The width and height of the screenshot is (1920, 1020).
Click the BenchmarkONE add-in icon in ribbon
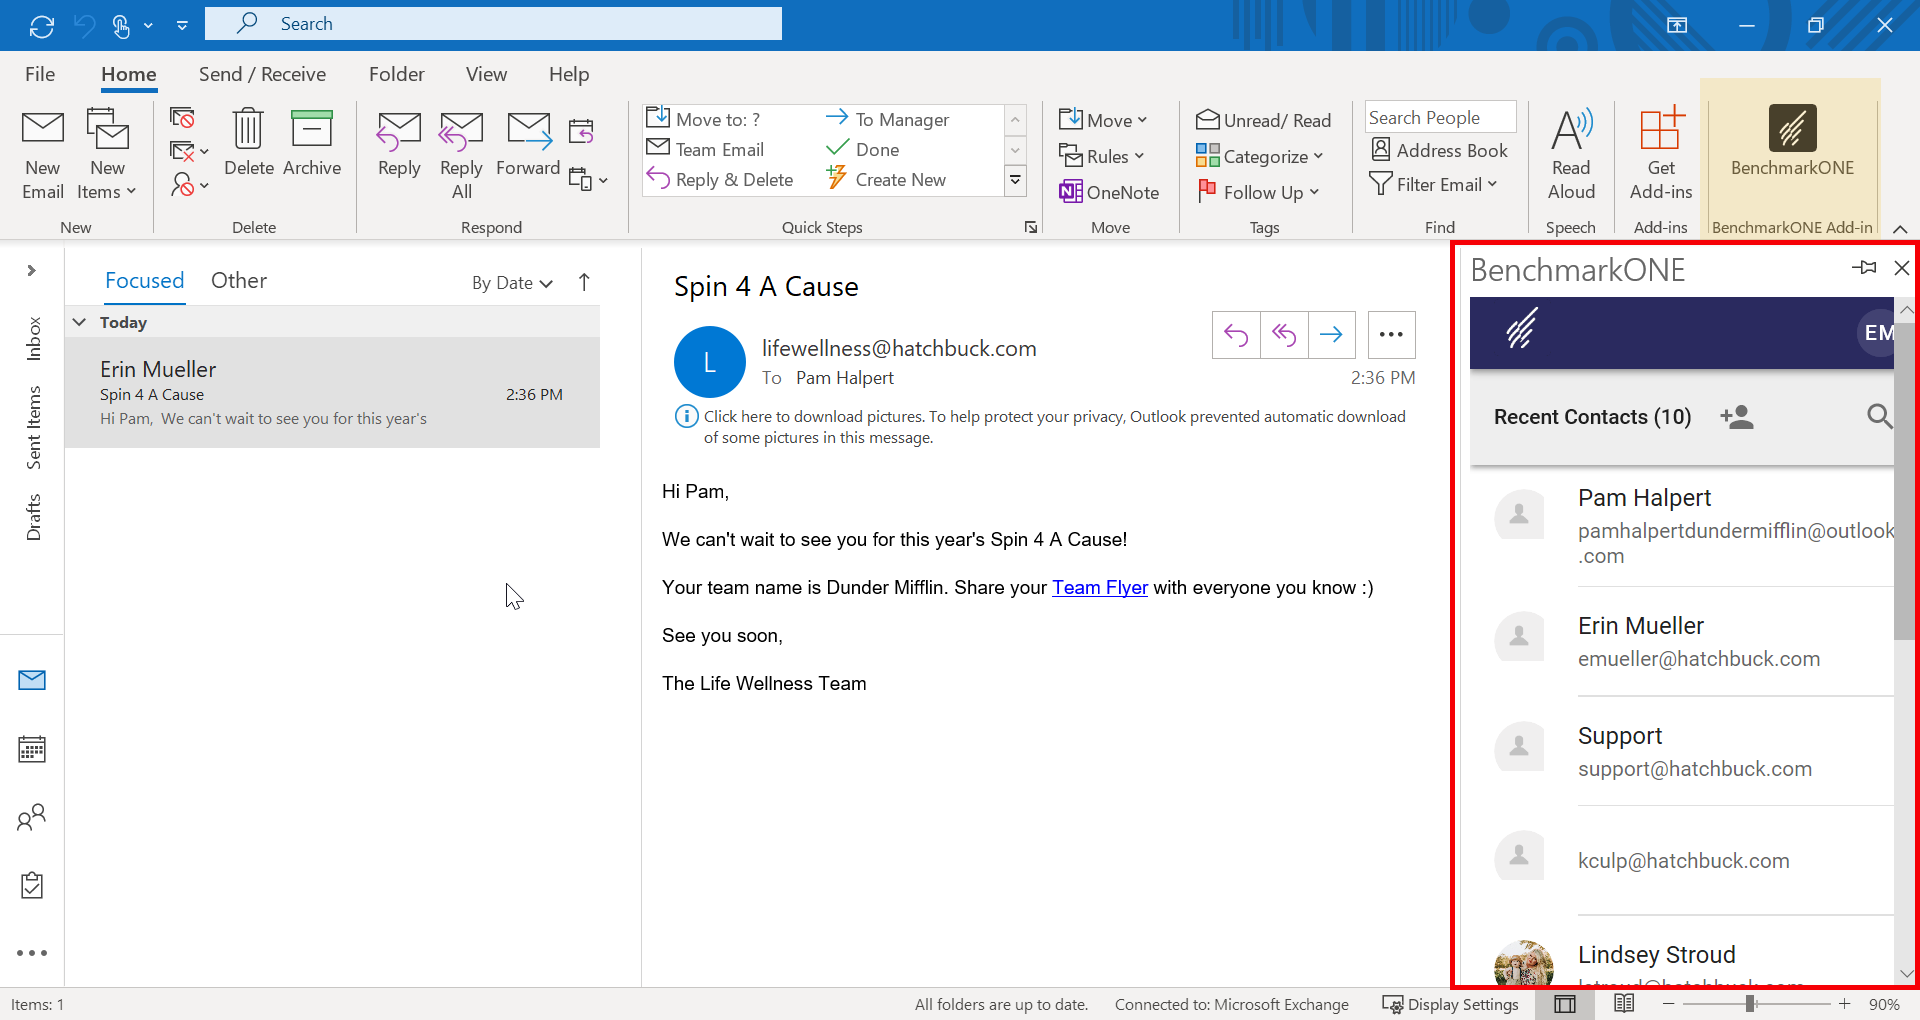click(x=1791, y=130)
